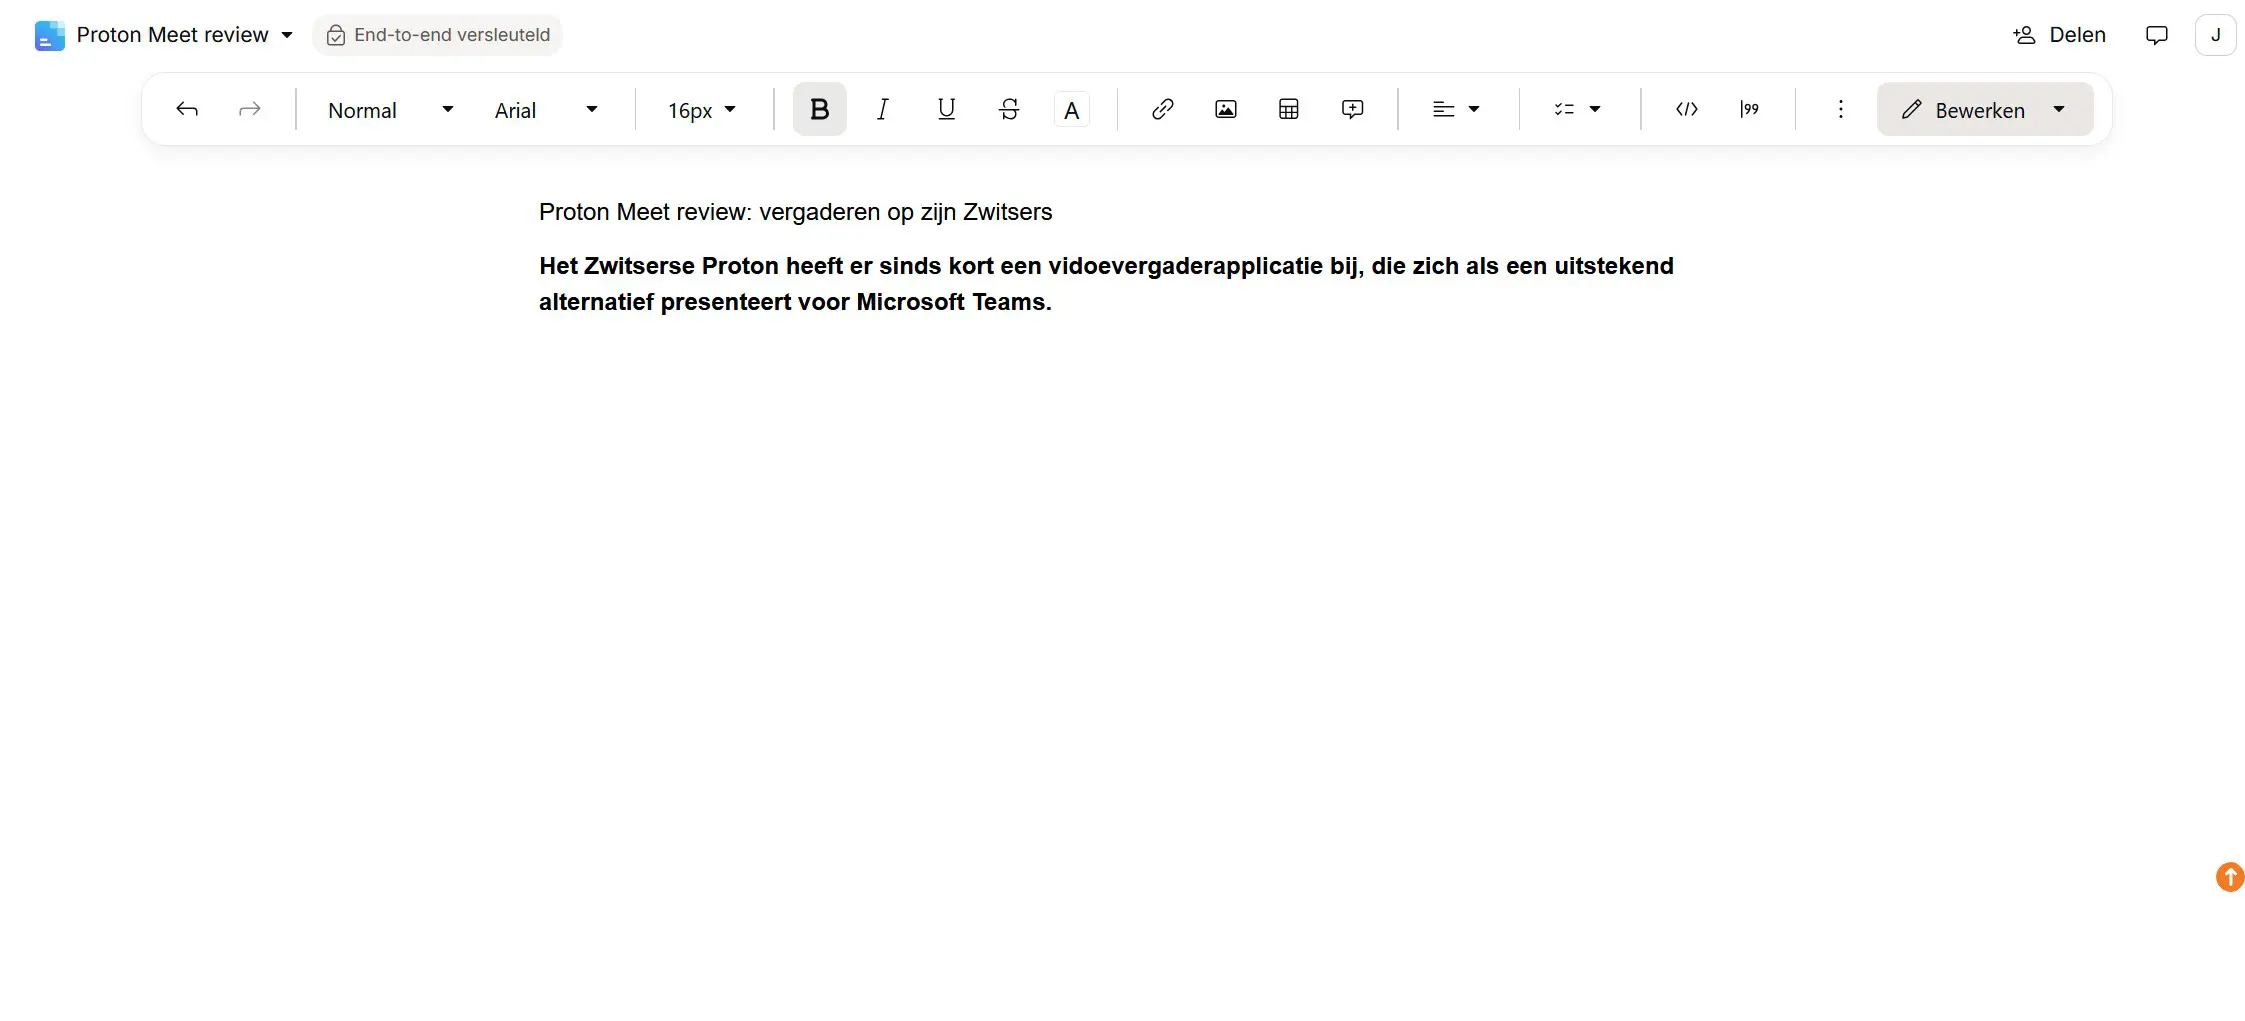Insert a code block with the code icon
The image size is (2245, 1021).
tap(1687, 109)
